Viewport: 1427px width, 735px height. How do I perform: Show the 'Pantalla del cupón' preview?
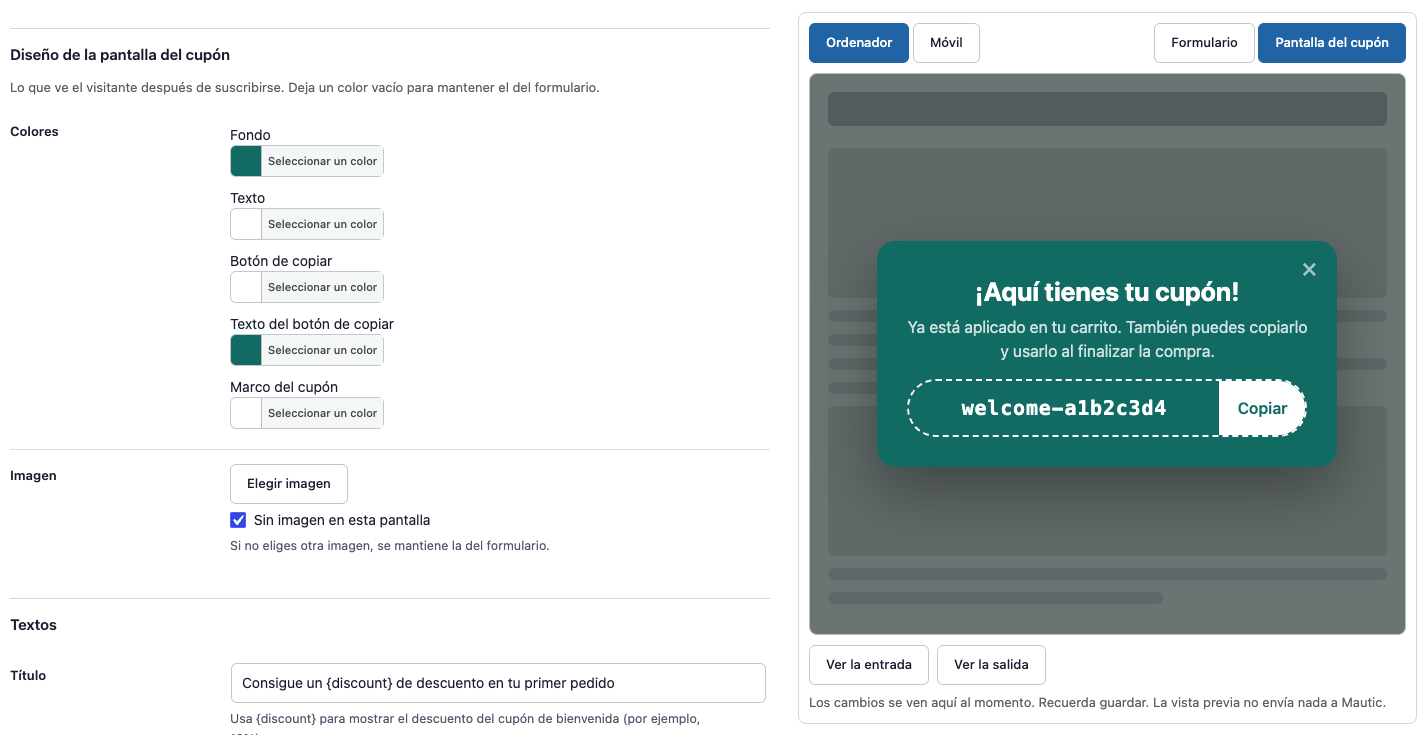point(1332,43)
